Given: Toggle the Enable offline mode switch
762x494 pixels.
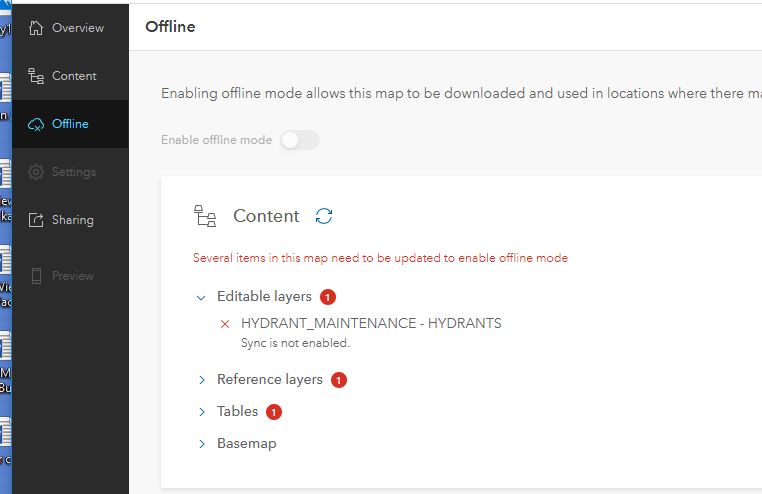Looking at the screenshot, I should tap(300, 140).
